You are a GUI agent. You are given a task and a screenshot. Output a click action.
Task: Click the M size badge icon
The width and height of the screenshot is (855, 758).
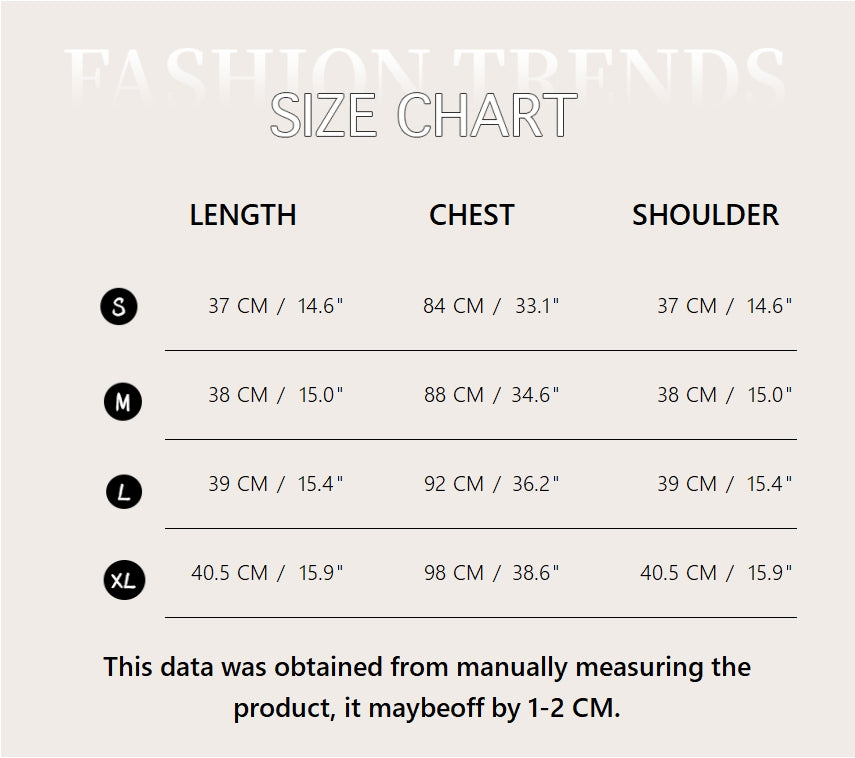[123, 402]
